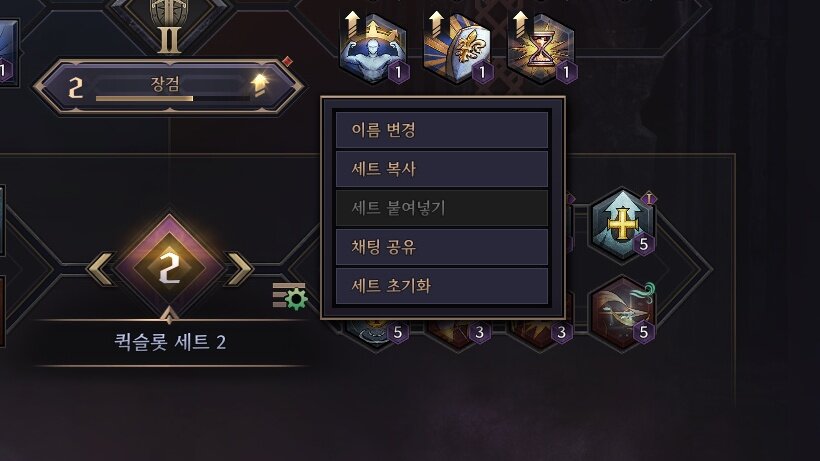
Task: Choose 세트 복사 from the context menu
Action: 442,169
